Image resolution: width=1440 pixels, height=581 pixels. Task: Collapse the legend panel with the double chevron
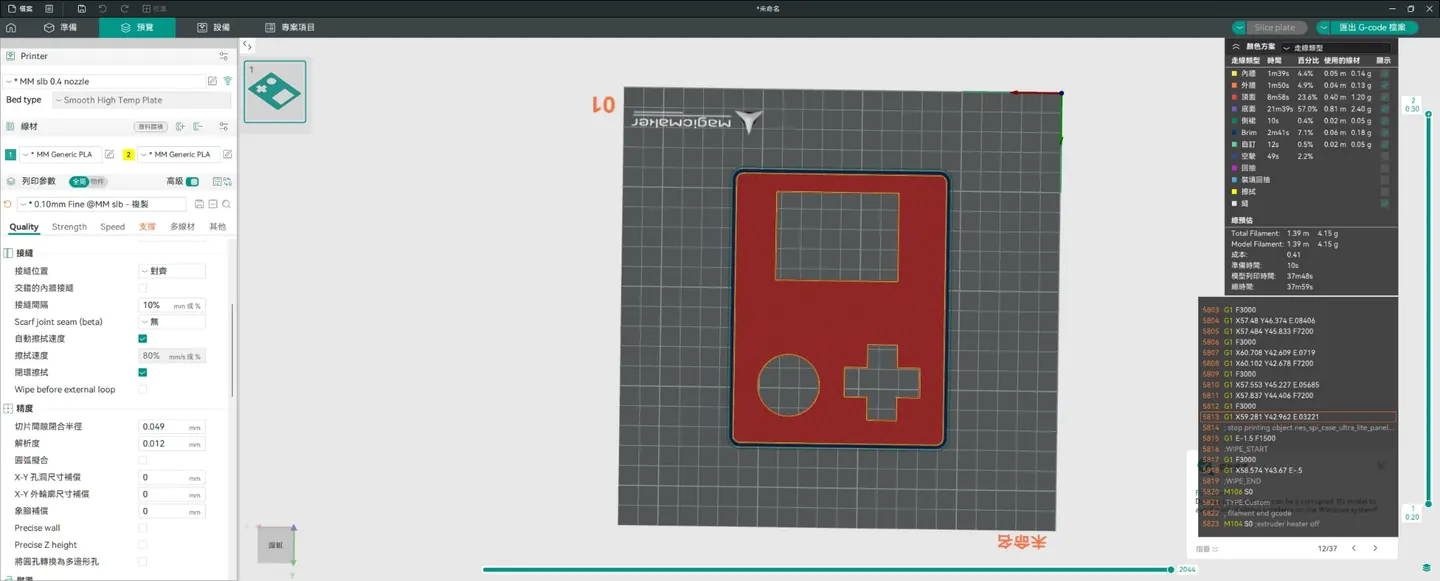click(1236, 47)
